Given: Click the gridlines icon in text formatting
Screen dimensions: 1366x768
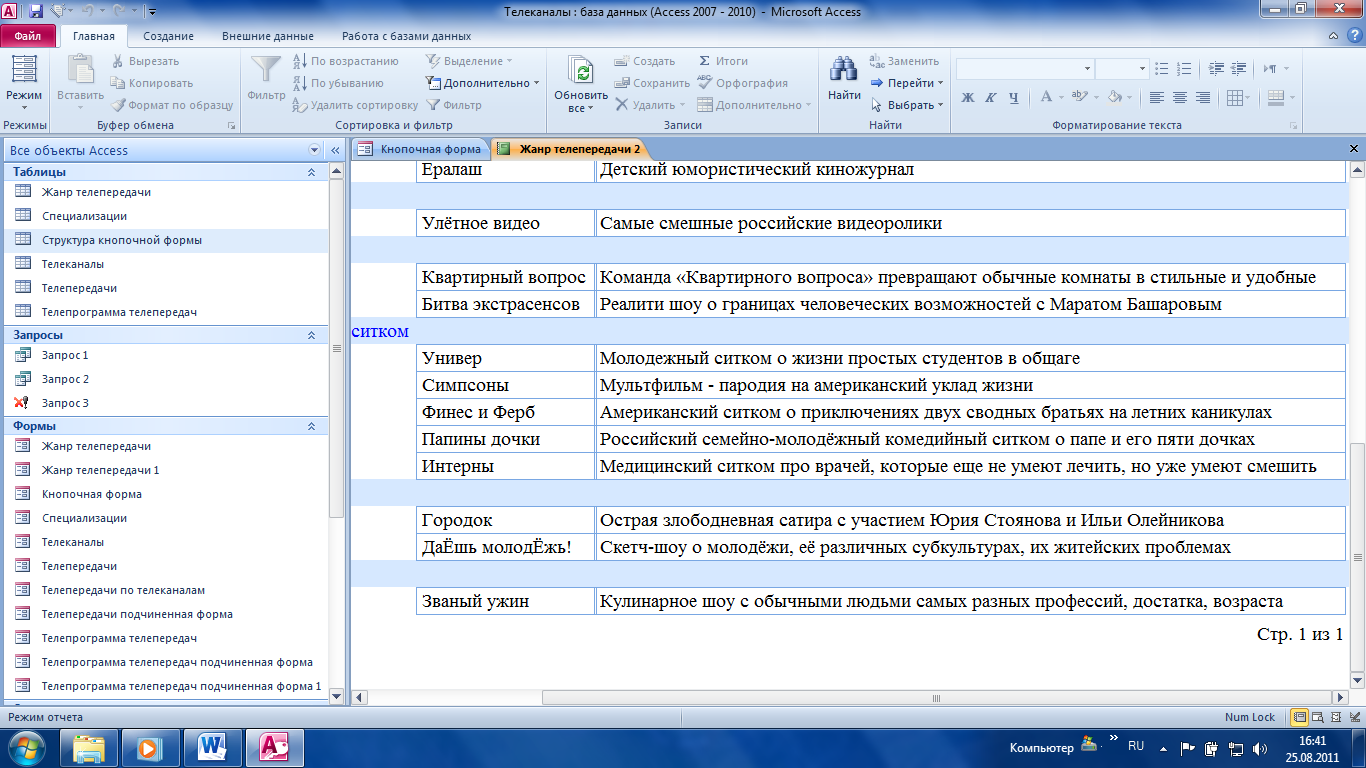Looking at the screenshot, I should coord(1235,97).
